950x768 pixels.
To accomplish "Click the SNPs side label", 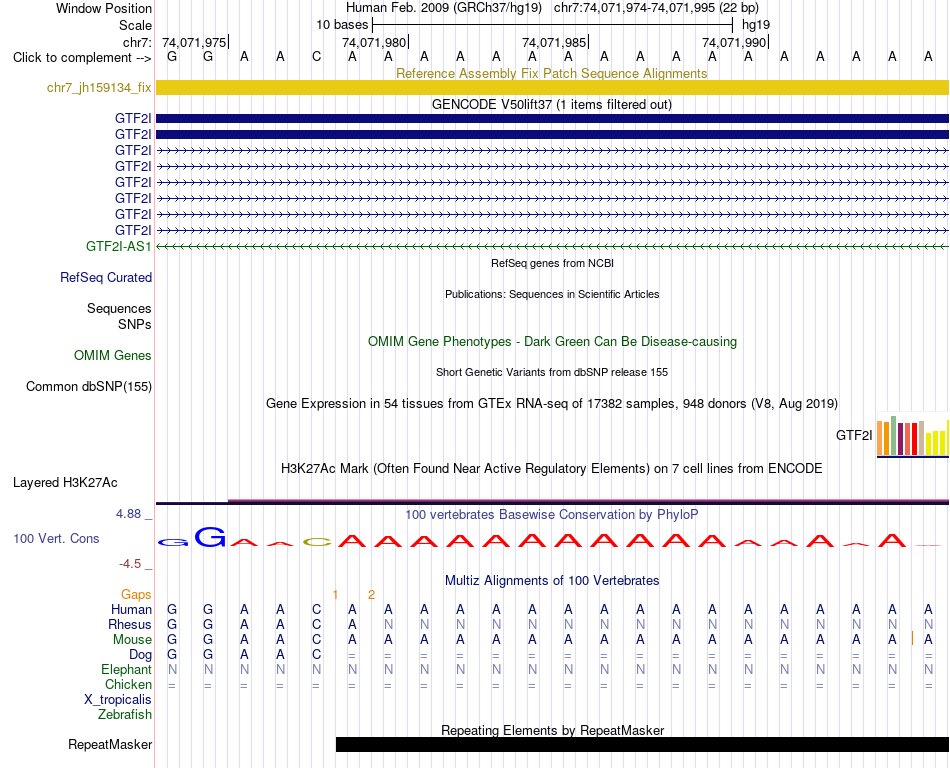I will point(135,324).
